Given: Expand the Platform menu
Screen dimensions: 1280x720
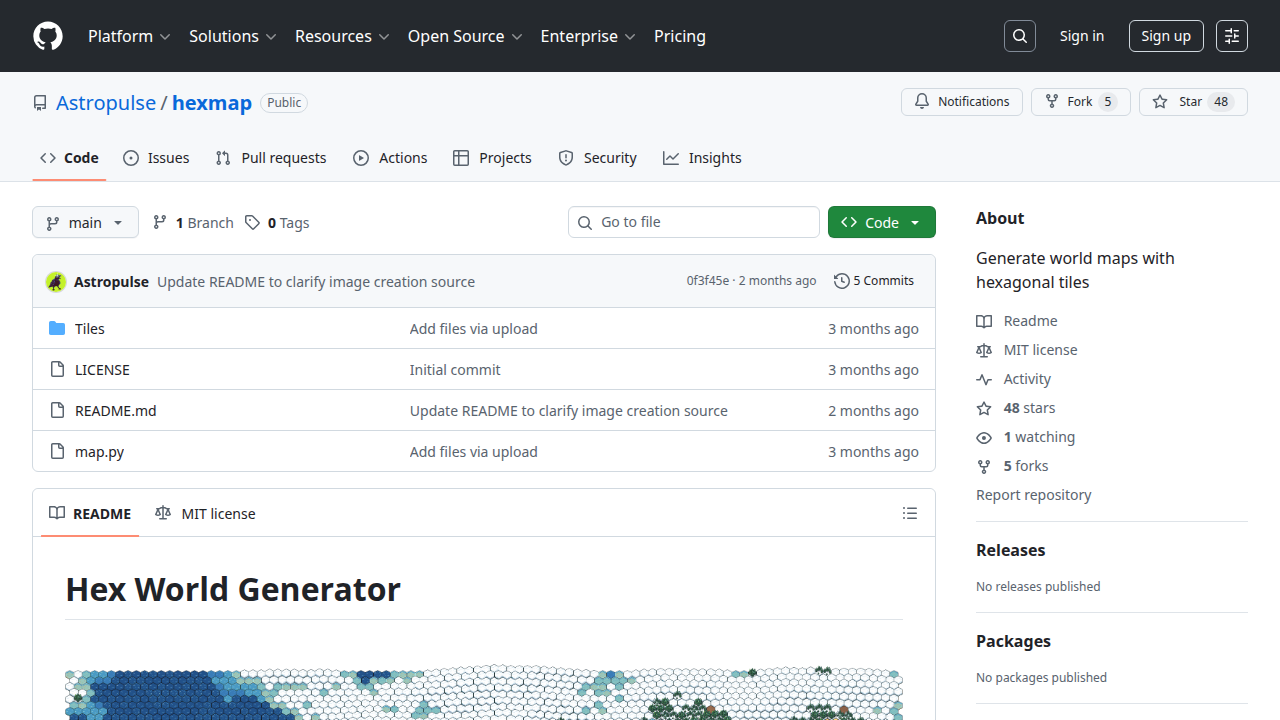Looking at the screenshot, I should click(130, 36).
